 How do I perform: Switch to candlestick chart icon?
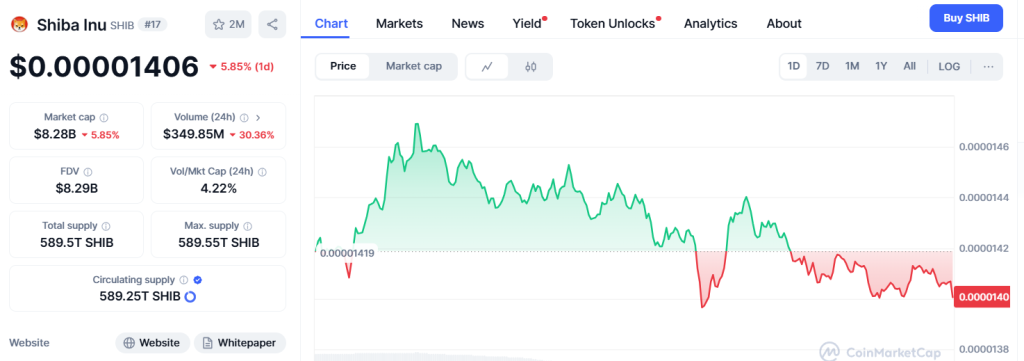[x=530, y=67]
